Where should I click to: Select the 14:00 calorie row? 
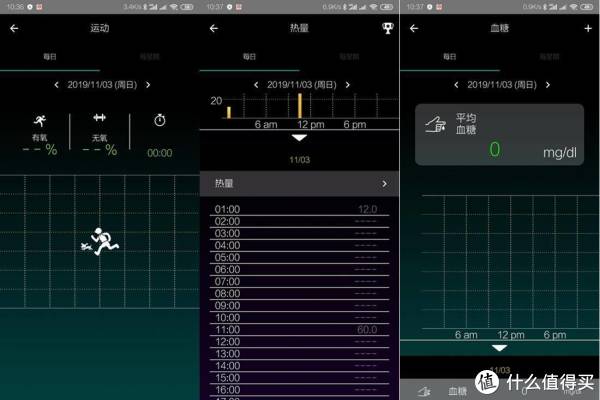[x=299, y=366]
